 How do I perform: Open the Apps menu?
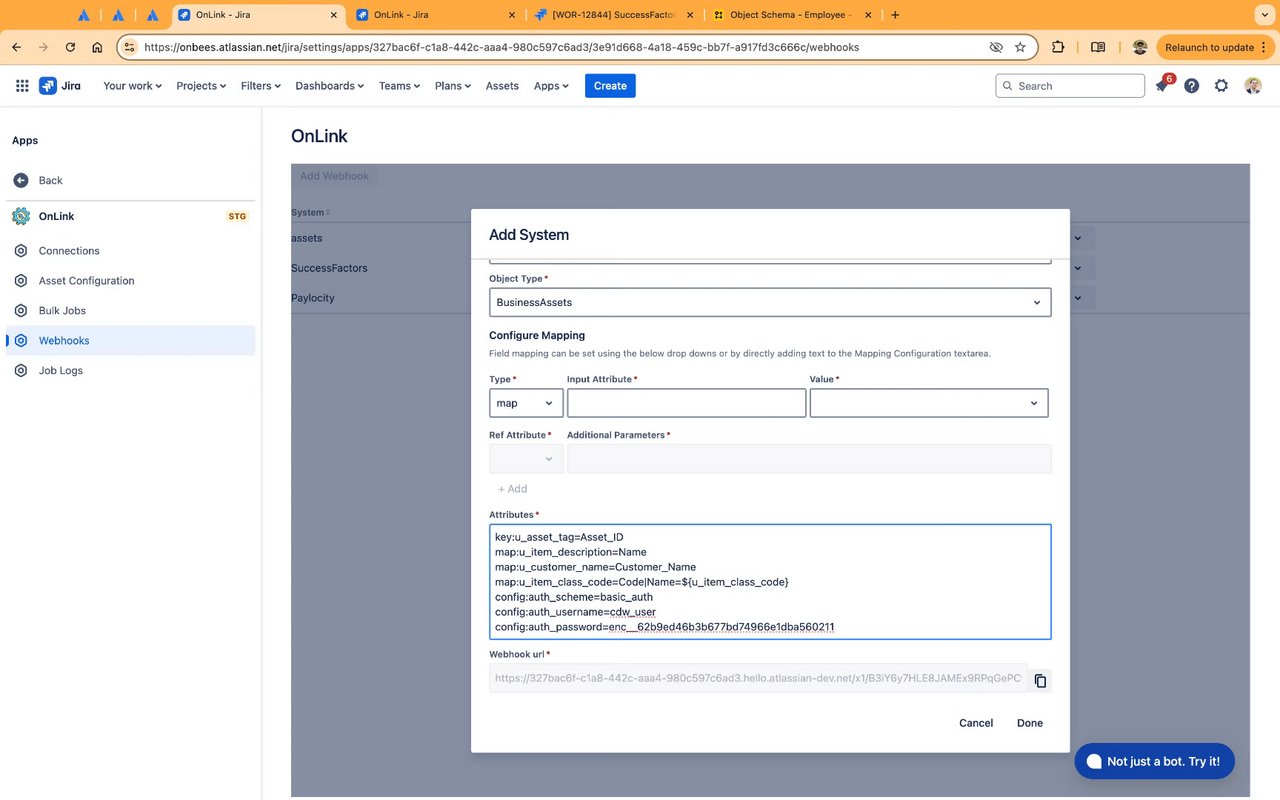(x=551, y=86)
